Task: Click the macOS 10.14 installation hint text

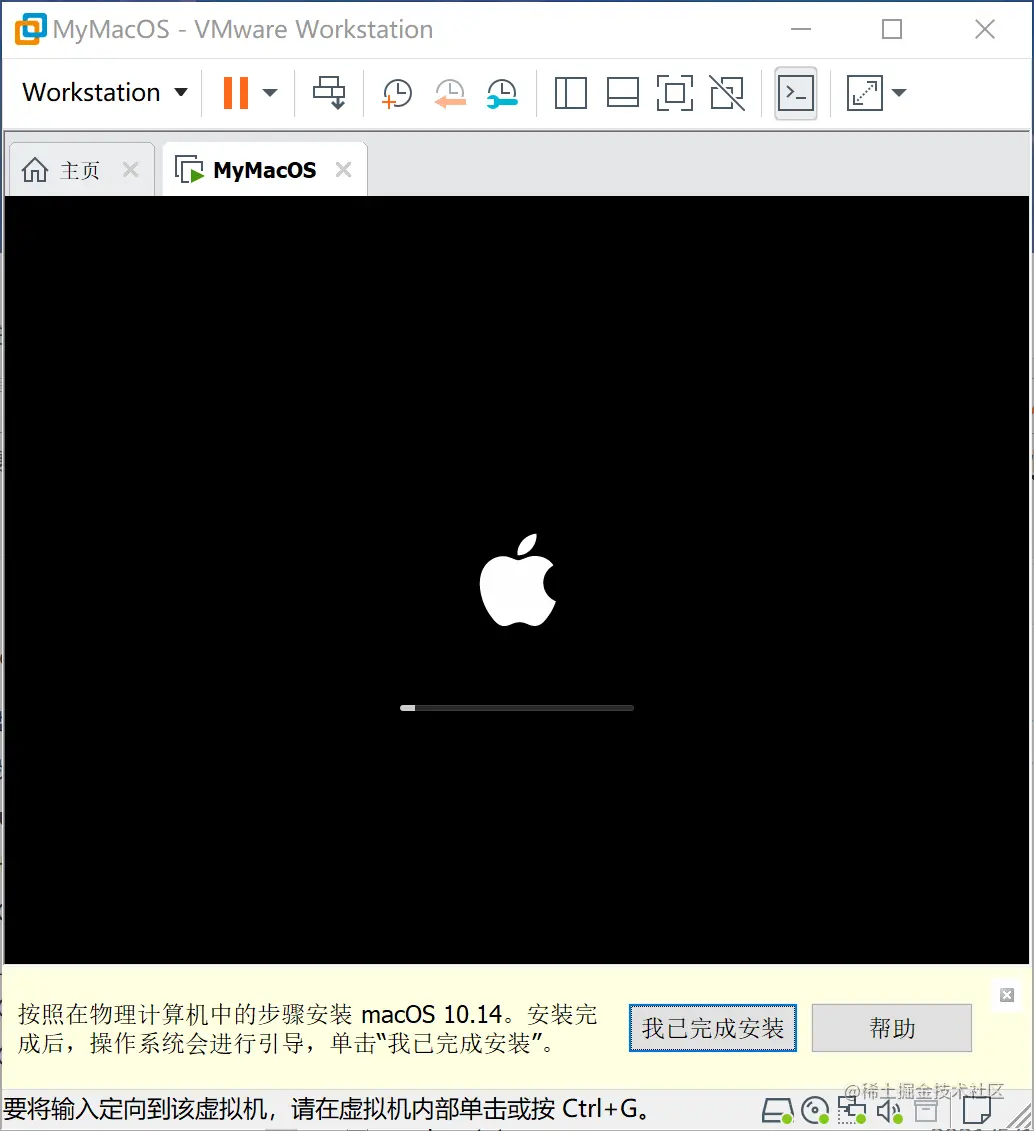Action: 307,1029
